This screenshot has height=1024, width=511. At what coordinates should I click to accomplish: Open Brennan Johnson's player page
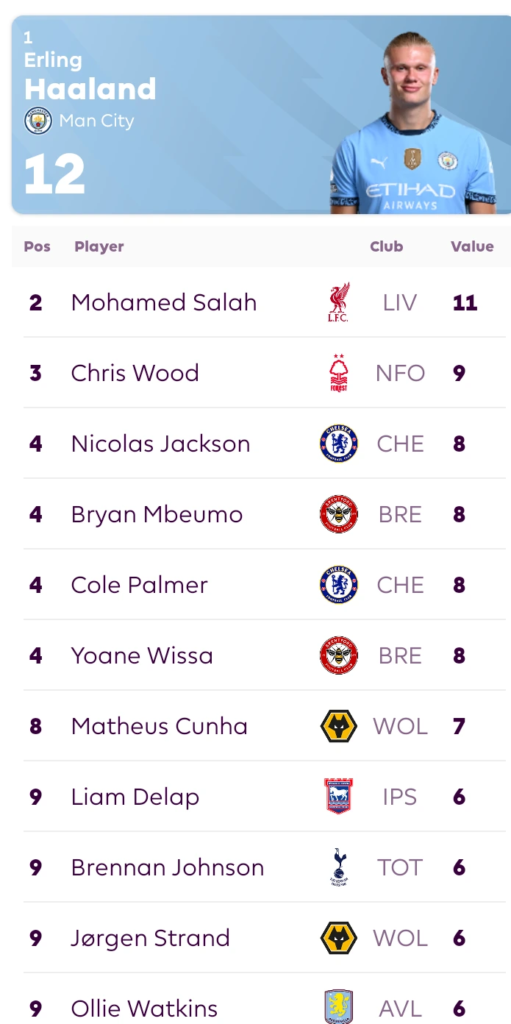point(167,867)
